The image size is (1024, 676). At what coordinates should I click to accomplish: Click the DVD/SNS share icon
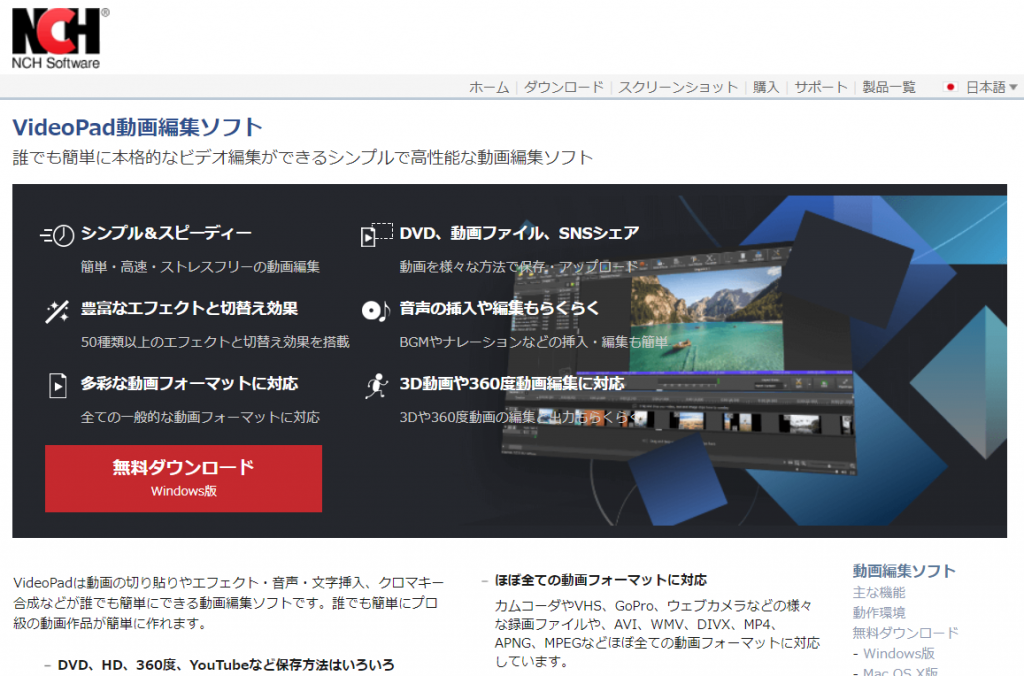tap(377, 234)
